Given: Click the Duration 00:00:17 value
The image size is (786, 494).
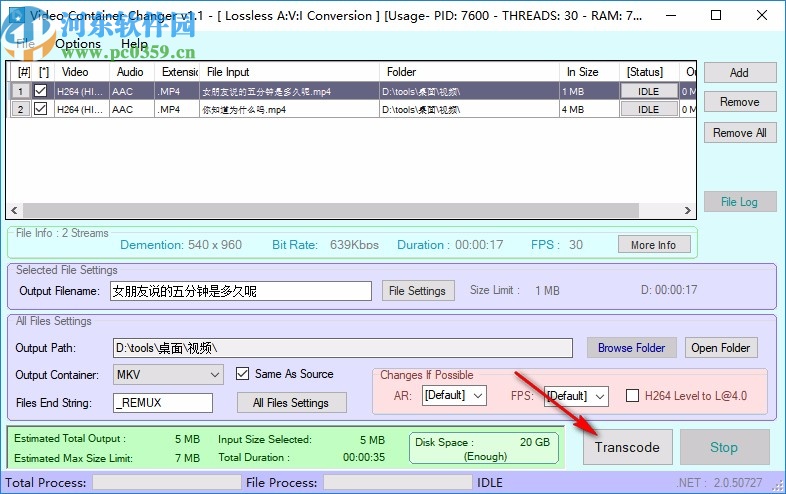Looking at the screenshot, I should 479,245.
